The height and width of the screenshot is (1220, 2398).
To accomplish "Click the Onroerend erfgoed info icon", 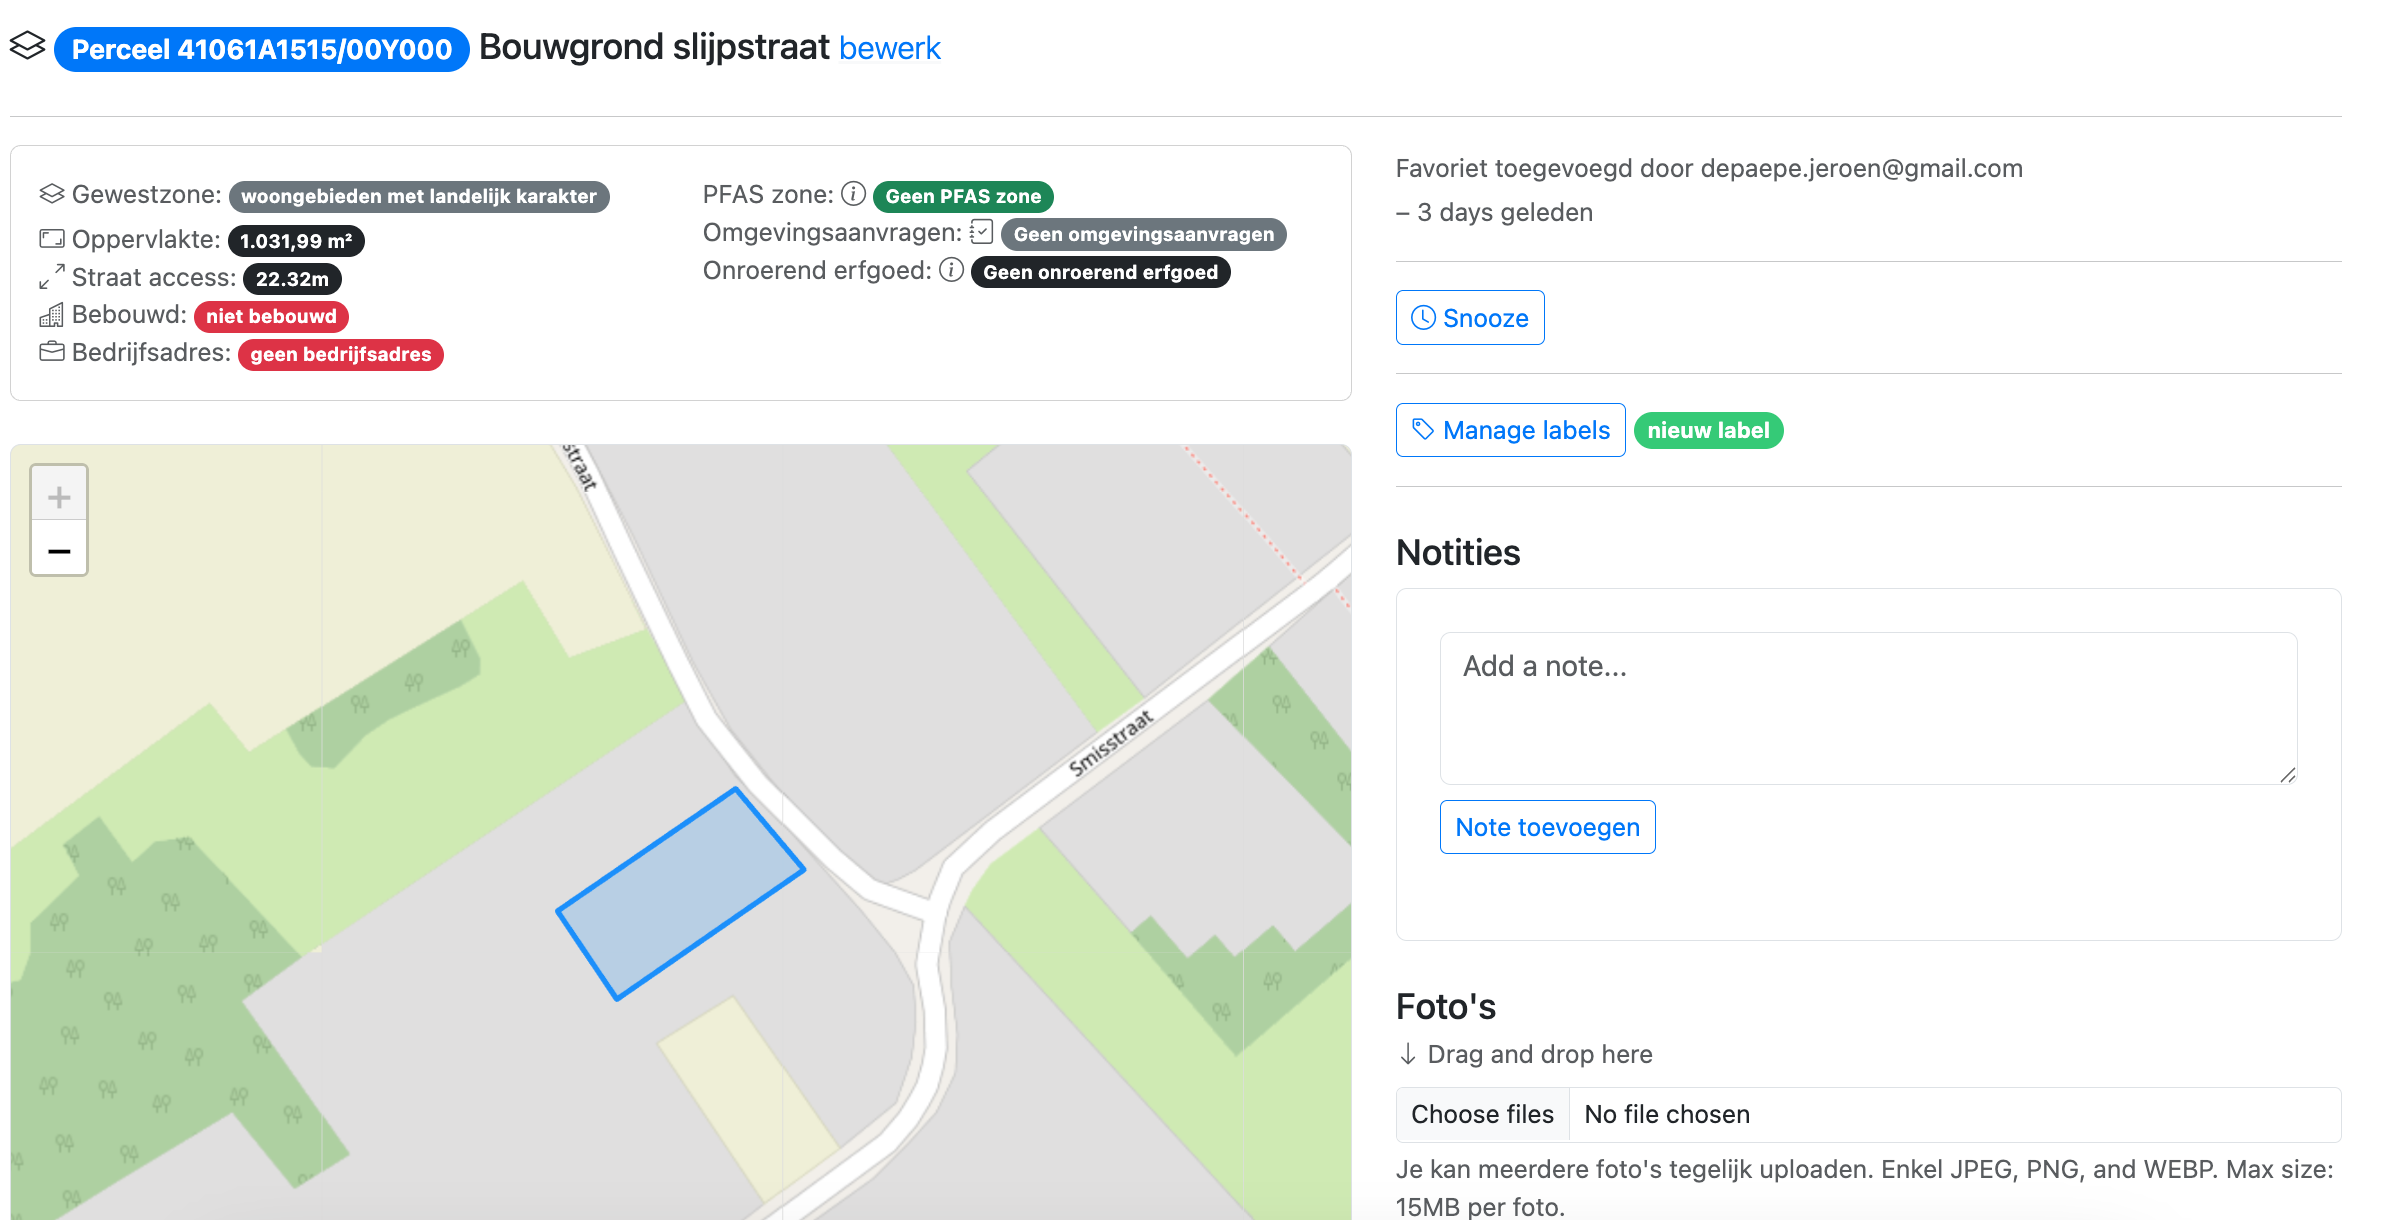I will pos(951,270).
